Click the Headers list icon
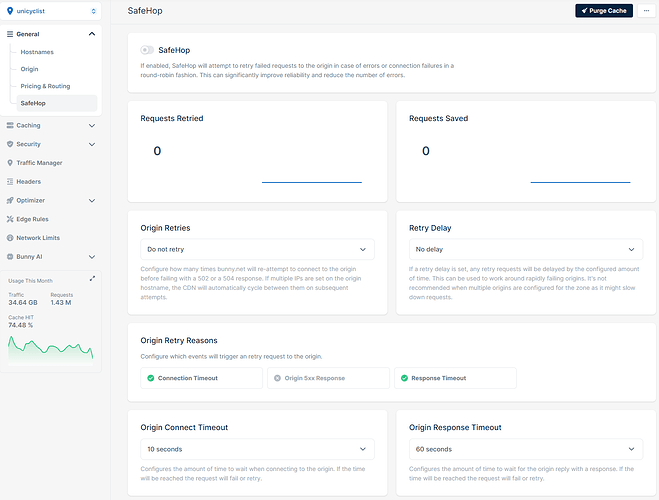 coord(10,182)
